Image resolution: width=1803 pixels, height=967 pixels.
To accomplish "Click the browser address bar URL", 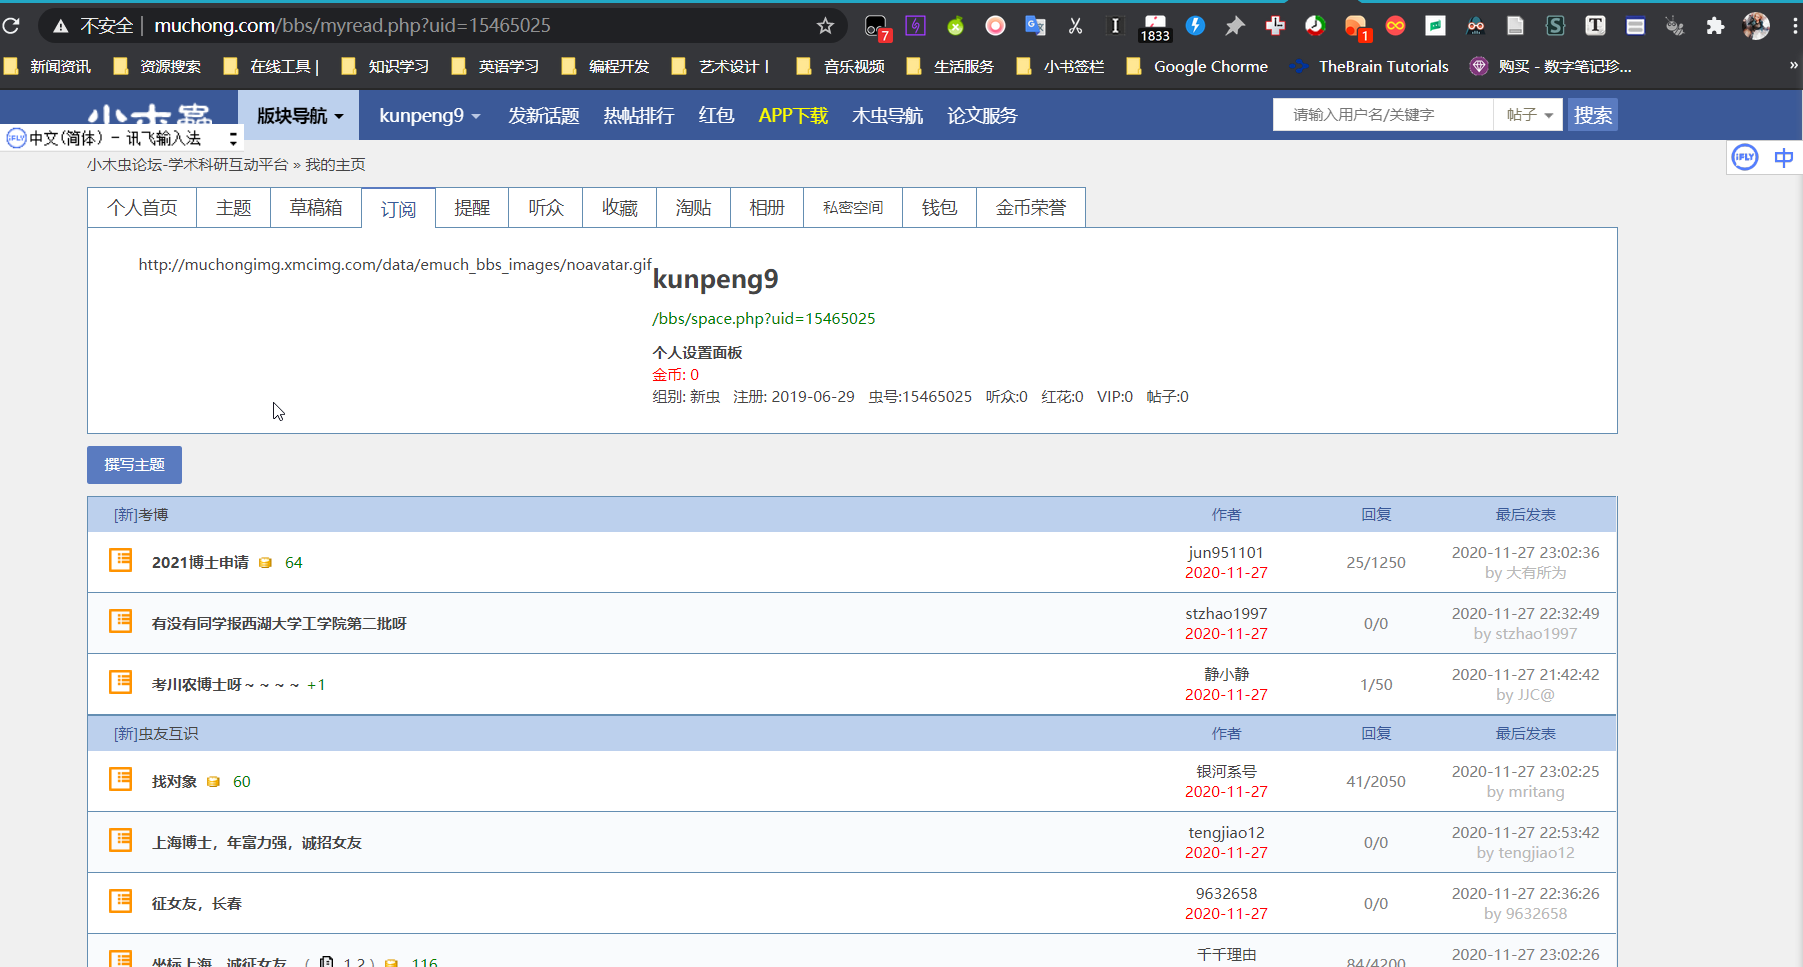I will (x=352, y=26).
